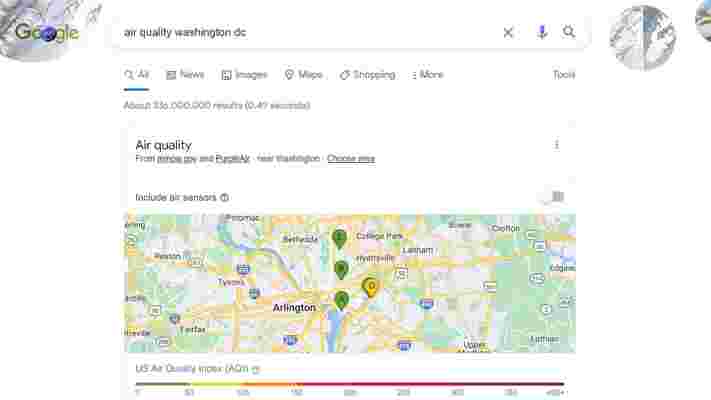Select the yellow air quality pin

(370, 287)
